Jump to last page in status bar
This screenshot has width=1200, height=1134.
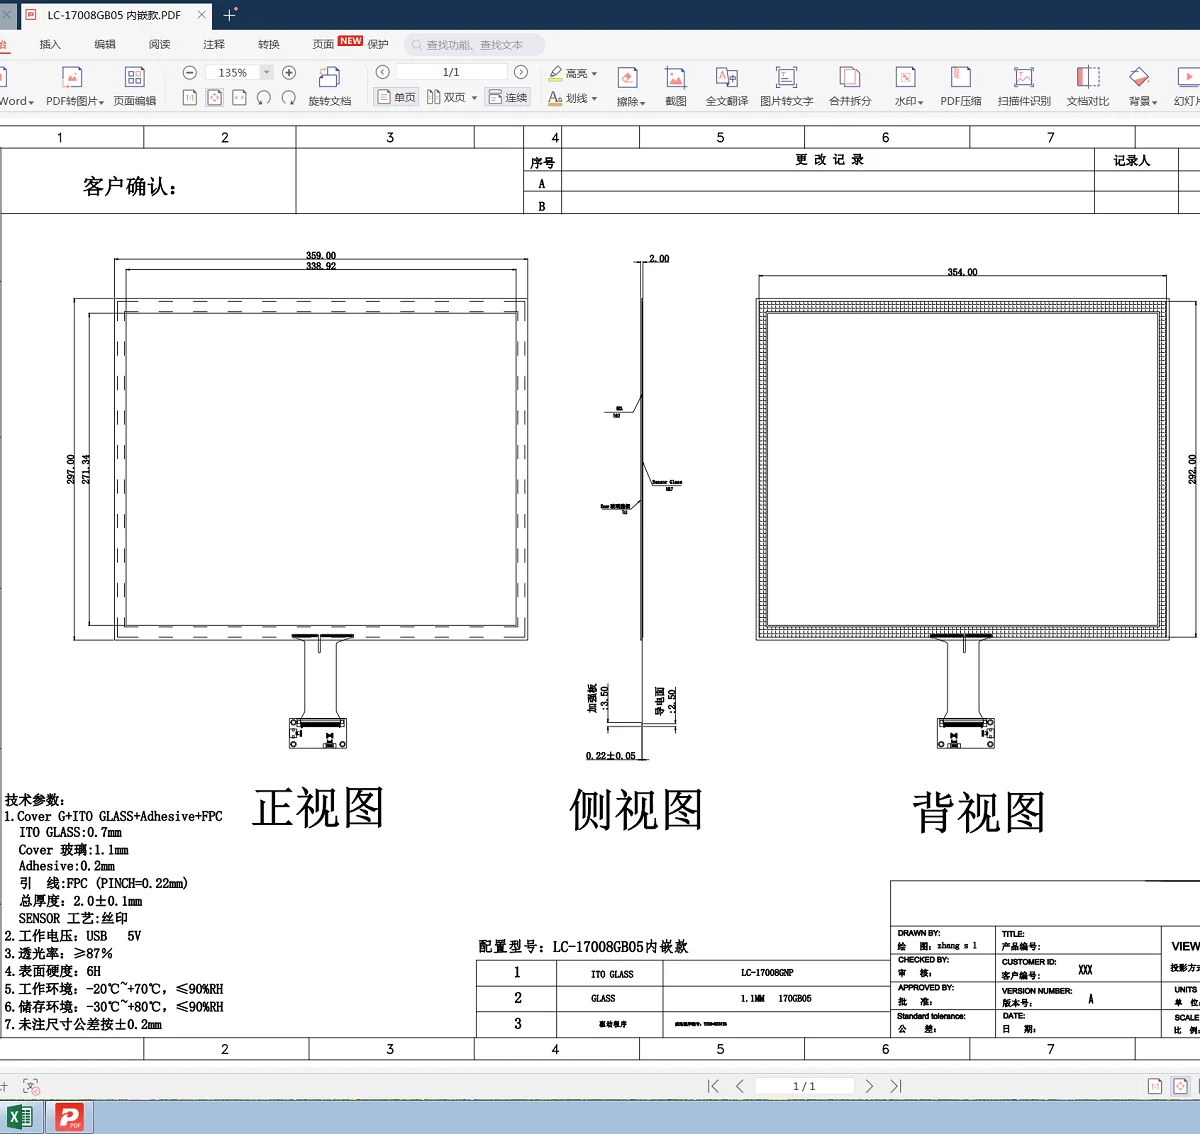(896, 1086)
